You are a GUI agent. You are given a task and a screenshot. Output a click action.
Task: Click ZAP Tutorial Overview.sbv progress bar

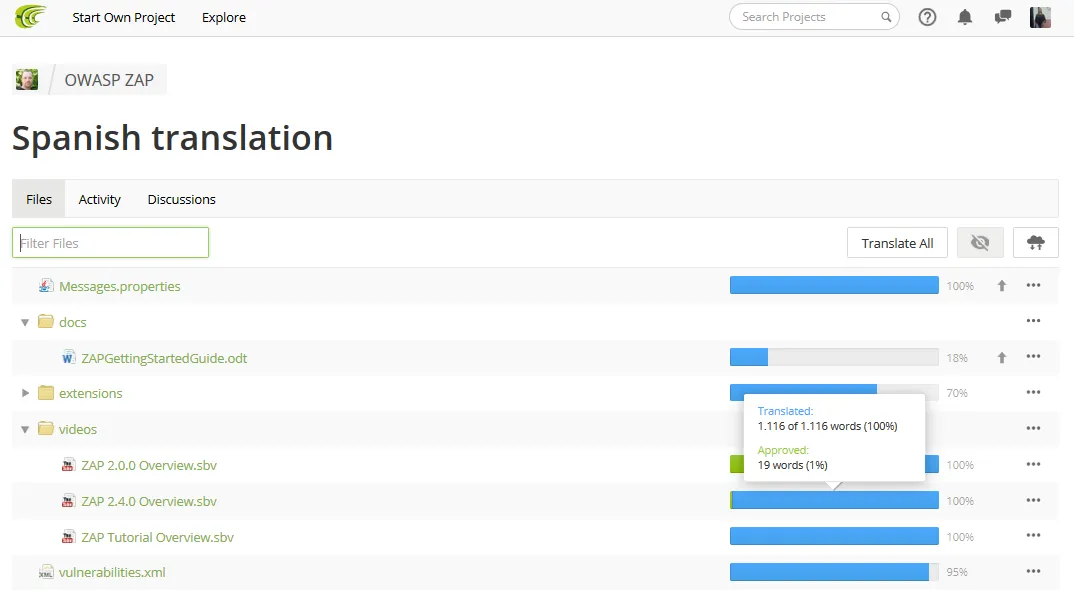[834, 536]
